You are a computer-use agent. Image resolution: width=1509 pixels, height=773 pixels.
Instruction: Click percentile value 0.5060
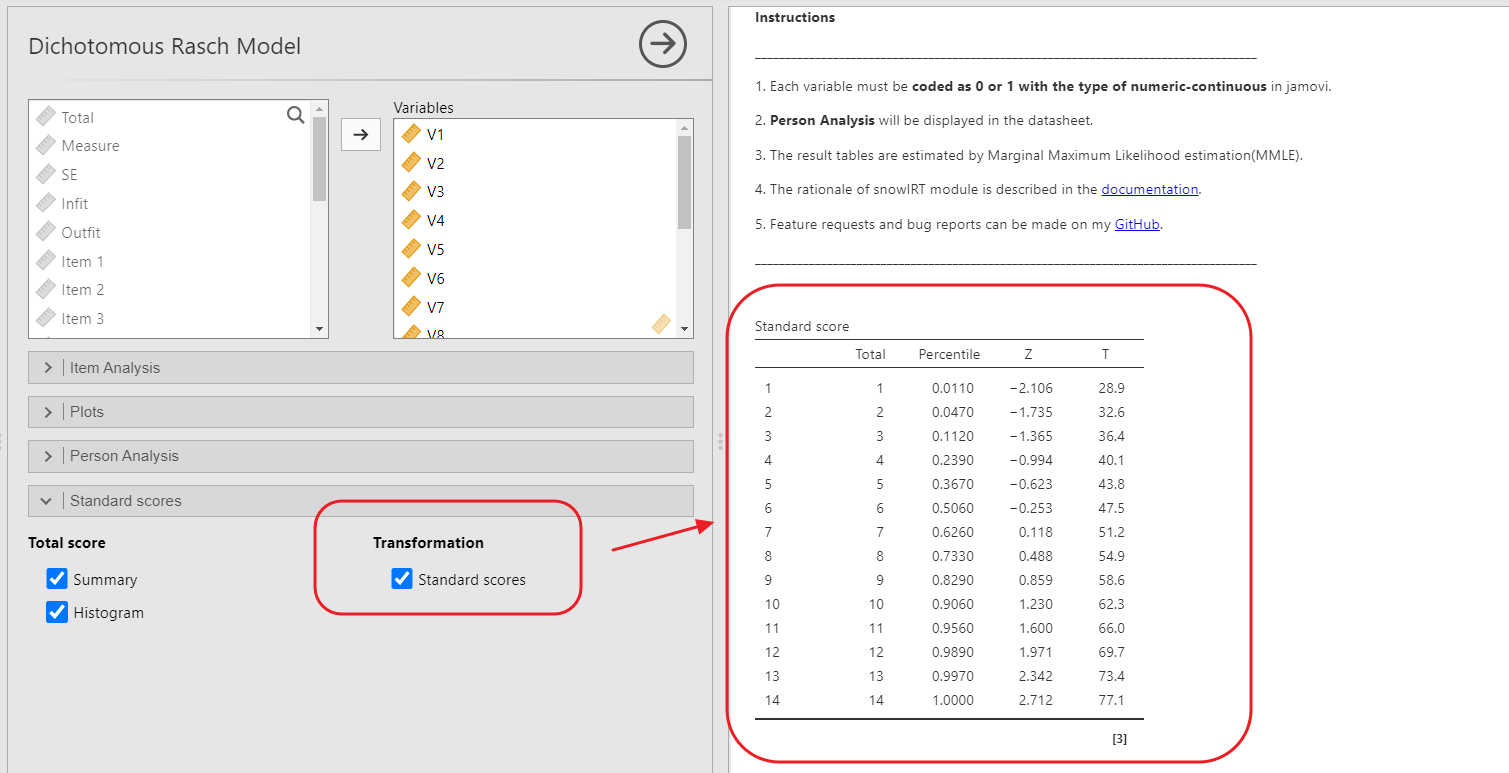[954, 508]
